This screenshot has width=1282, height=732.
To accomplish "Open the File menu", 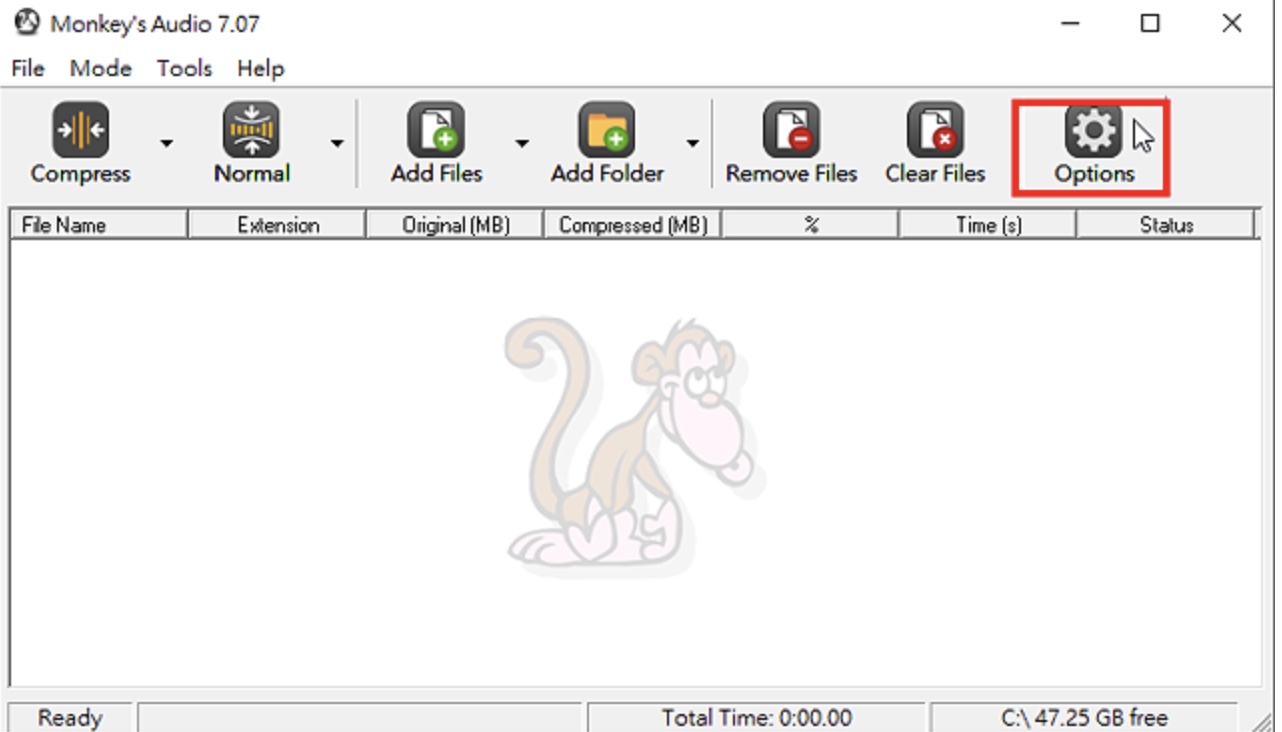I will click(28, 69).
